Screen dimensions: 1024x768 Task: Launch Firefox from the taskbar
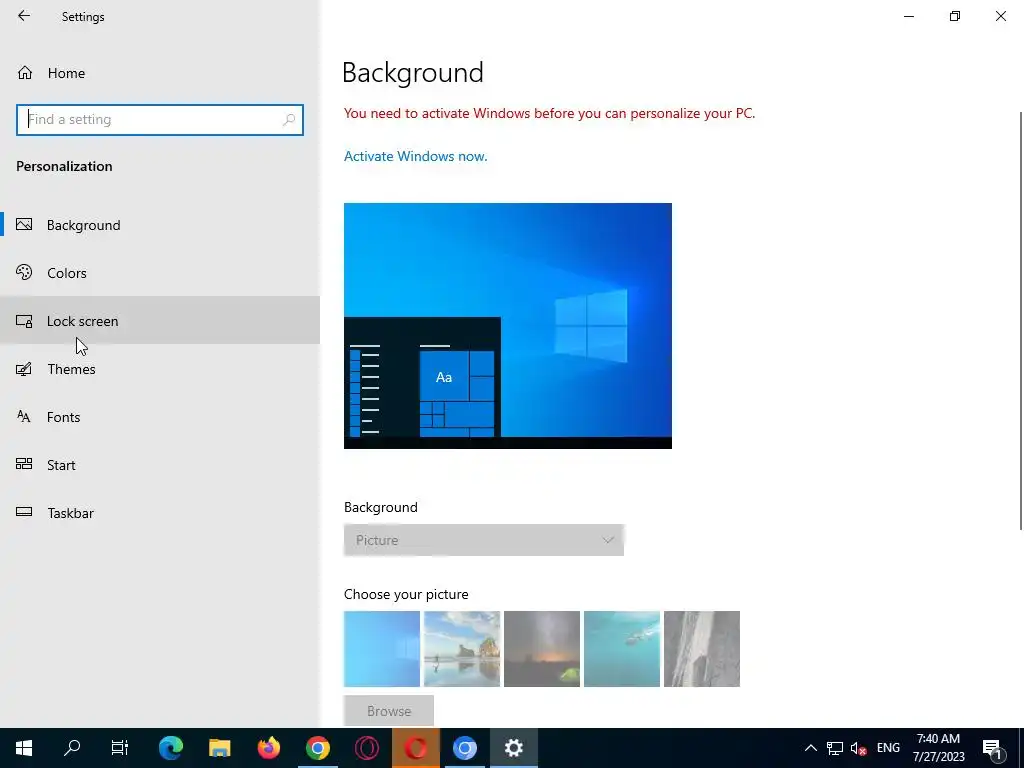pos(269,748)
